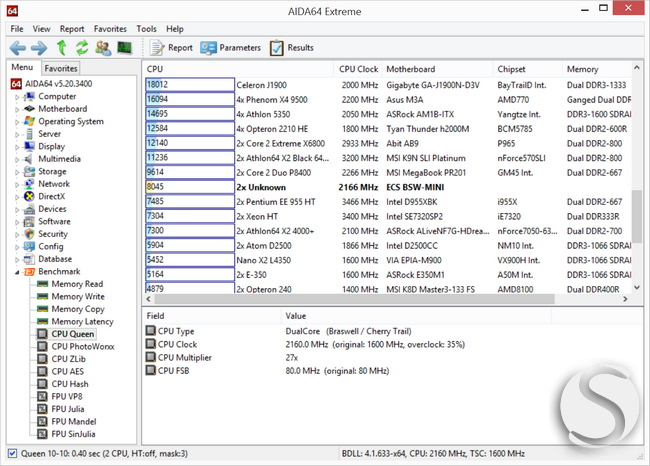This screenshot has width=650, height=466.
Task: Open the Help menu
Action: [175, 29]
